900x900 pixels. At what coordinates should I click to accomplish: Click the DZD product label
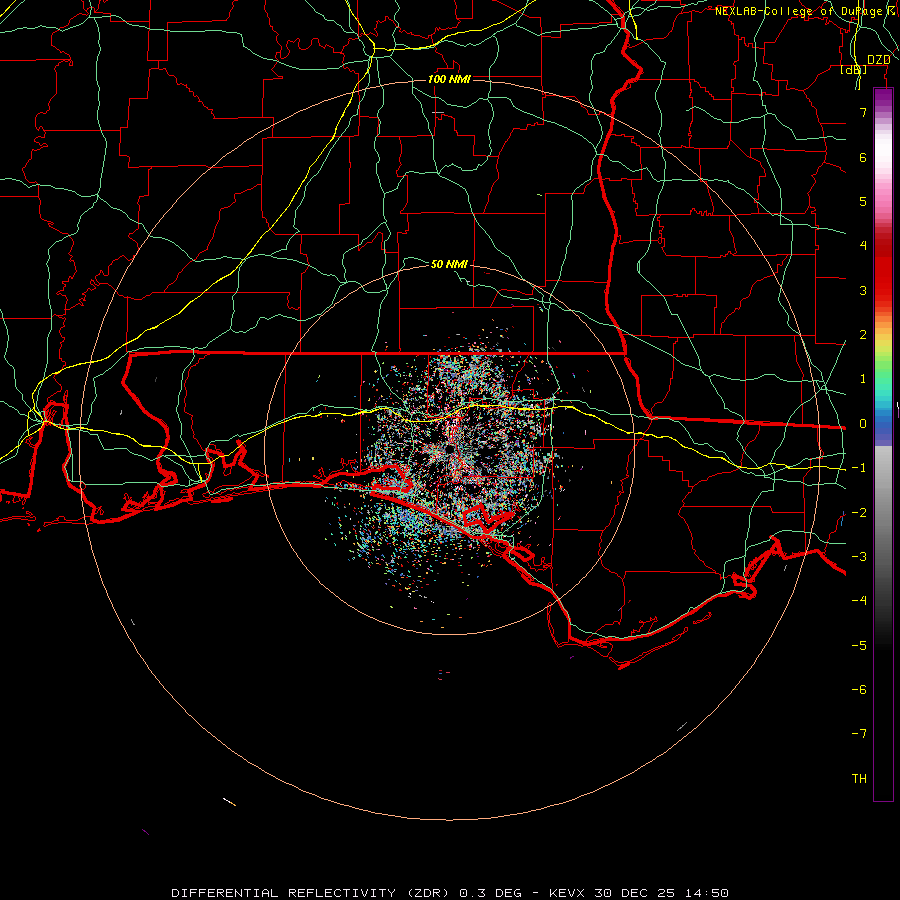[878, 60]
